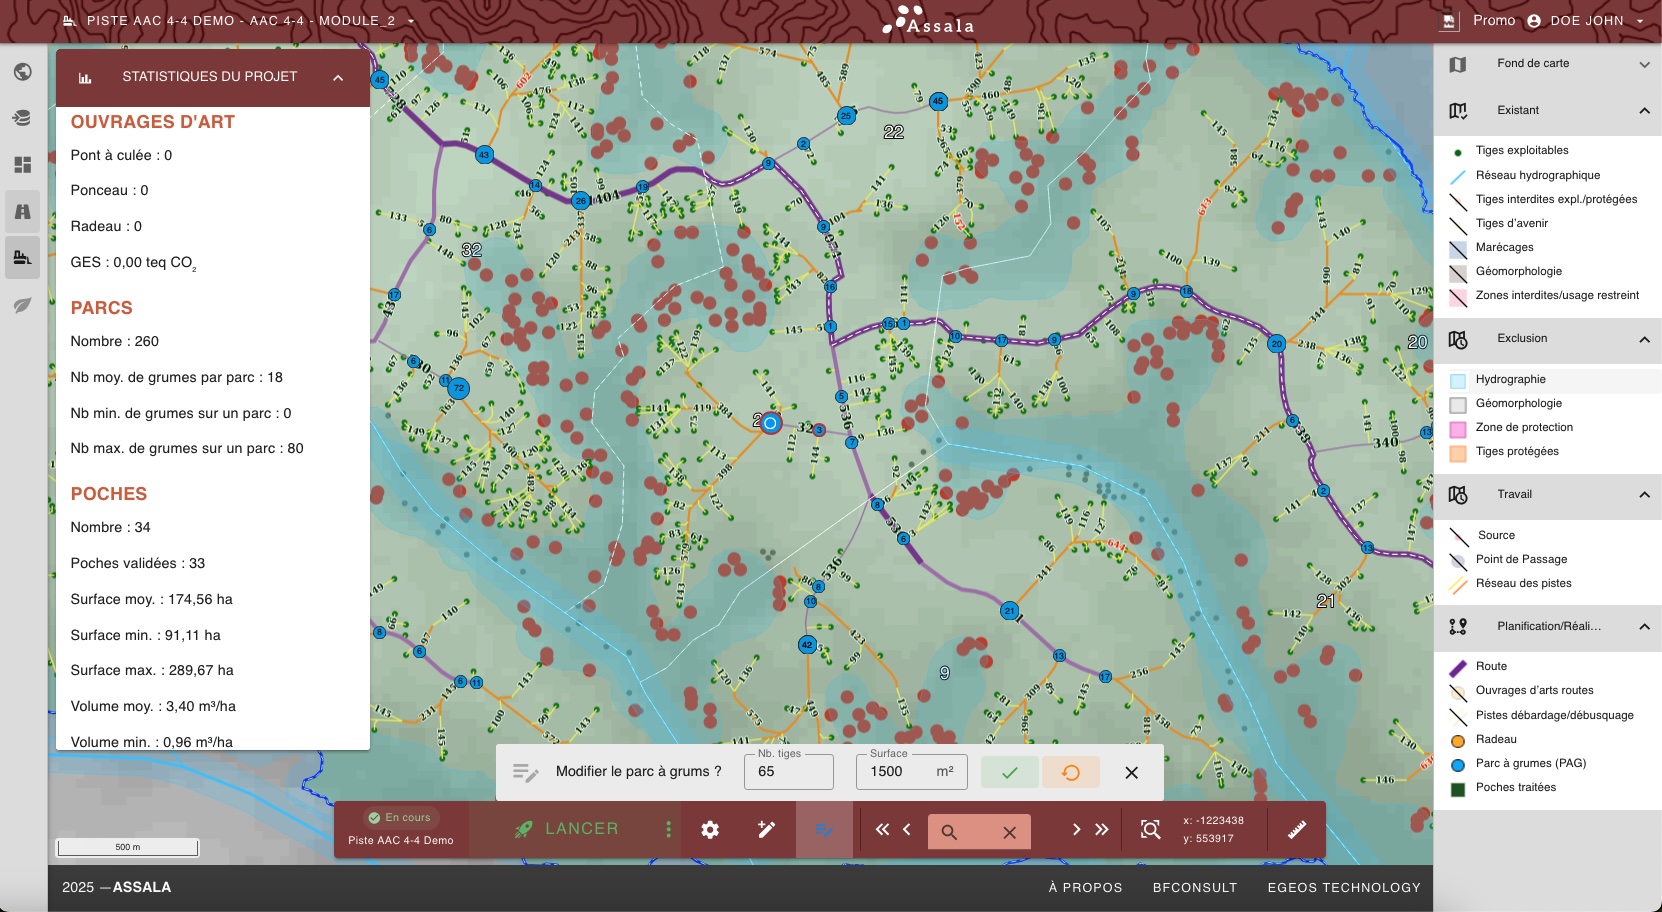Screen dimensions: 1662x912
Task: Expand the Fond de carte section
Action: (x=1644, y=64)
